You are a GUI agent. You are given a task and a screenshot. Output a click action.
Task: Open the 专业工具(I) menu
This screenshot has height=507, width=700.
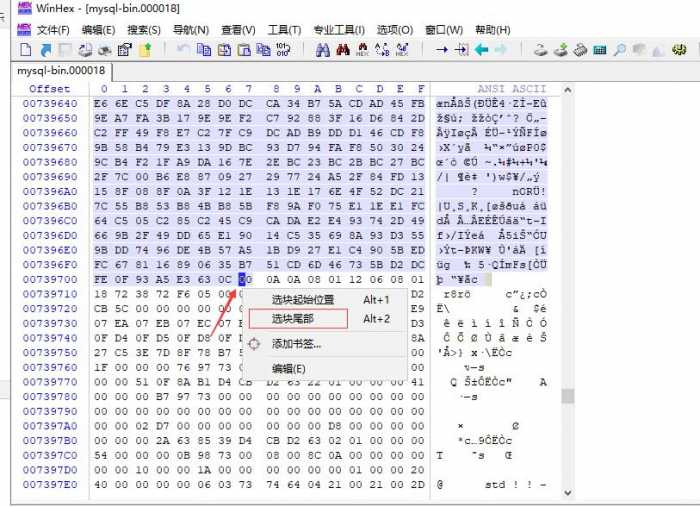point(339,30)
